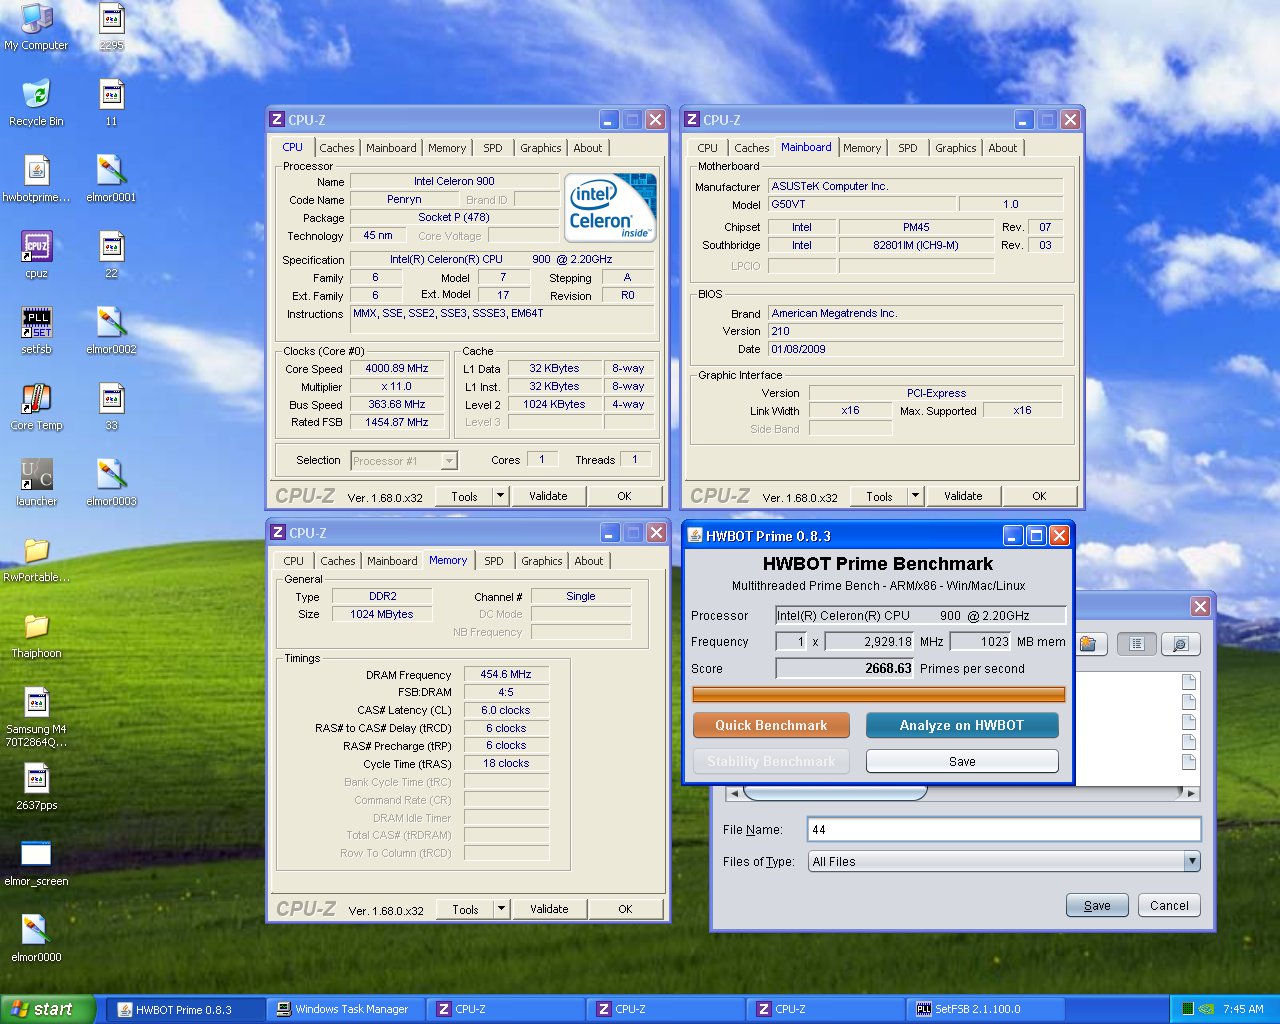Click the horizontal scrollbar in the file list
Image resolution: width=1280 pixels, height=1024 pixels.
pyautogui.click(x=835, y=793)
